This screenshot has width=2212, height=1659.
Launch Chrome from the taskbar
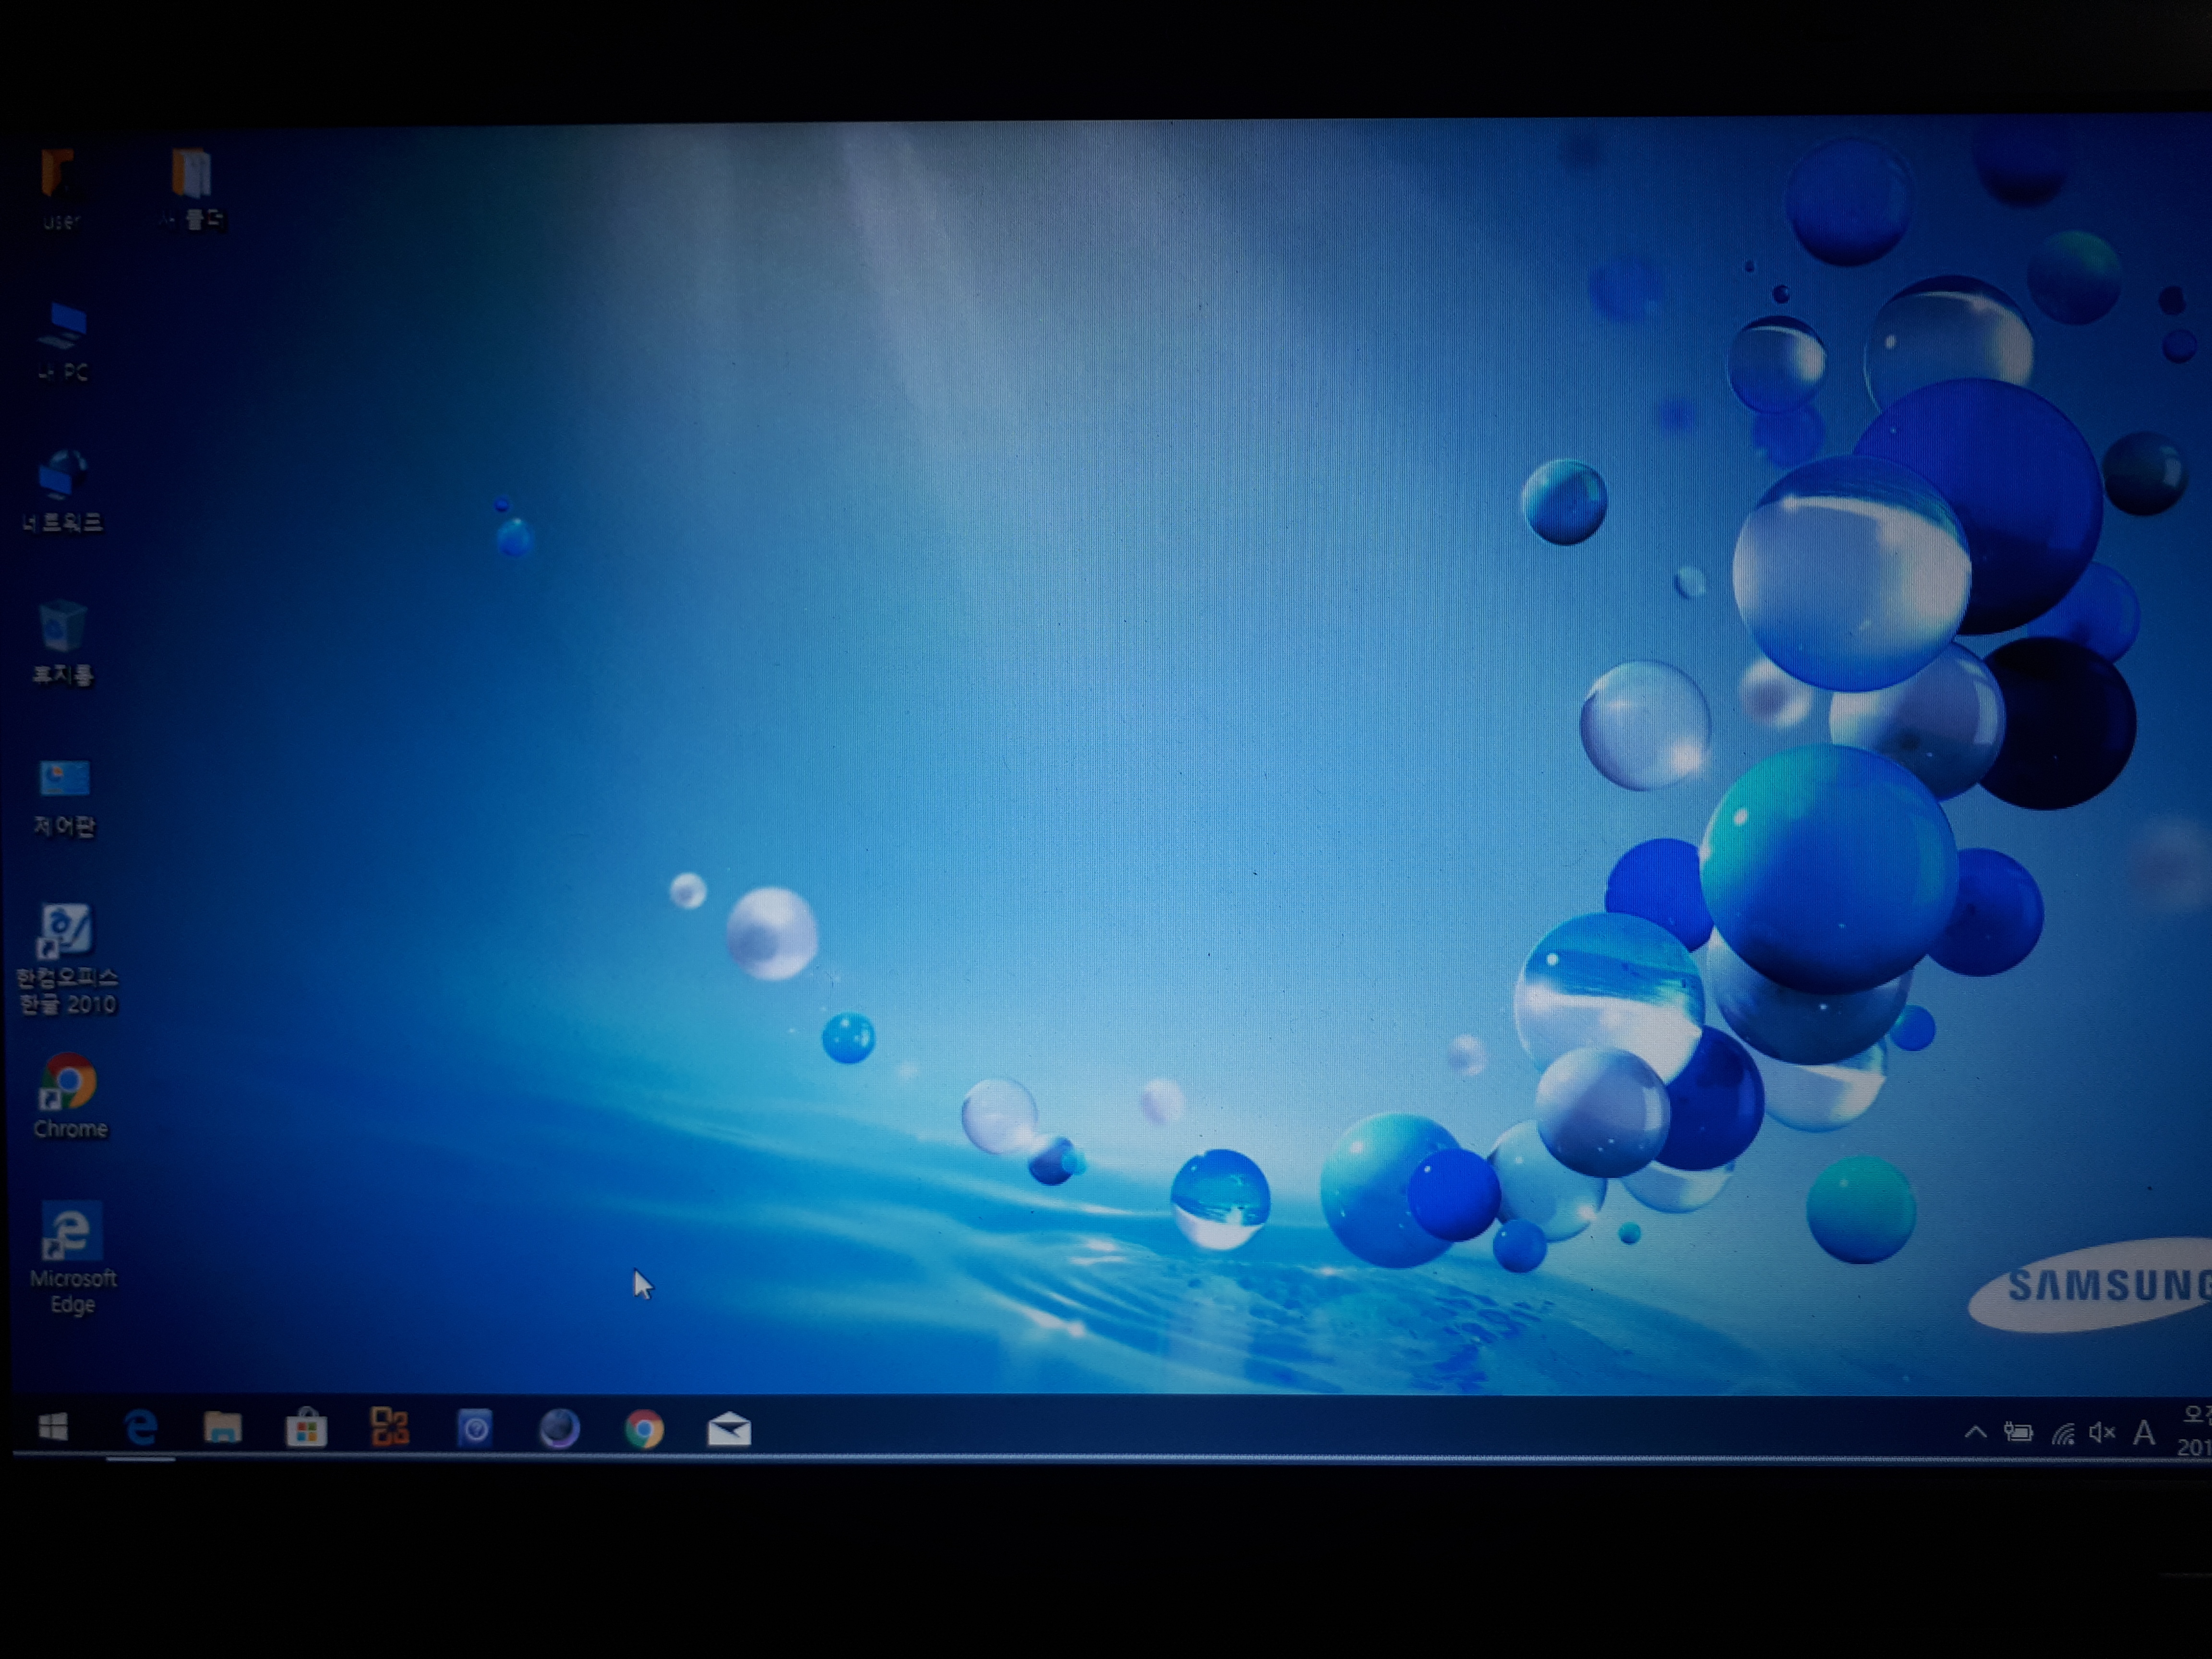click(x=644, y=1430)
